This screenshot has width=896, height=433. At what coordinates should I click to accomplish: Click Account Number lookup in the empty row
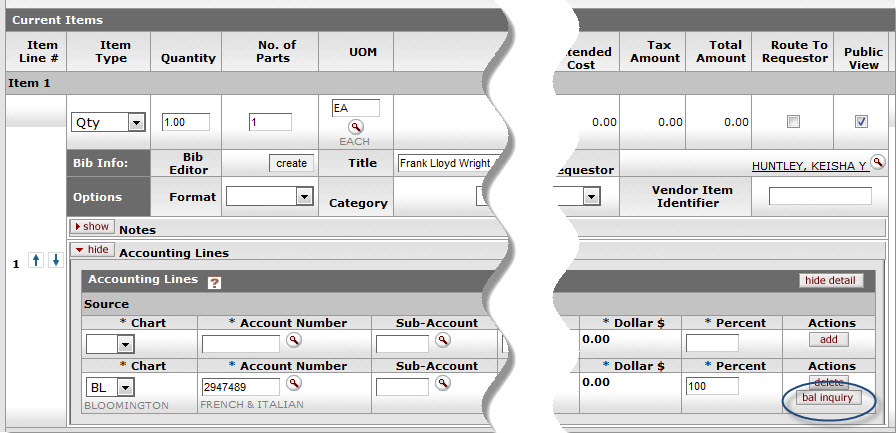coord(294,341)
